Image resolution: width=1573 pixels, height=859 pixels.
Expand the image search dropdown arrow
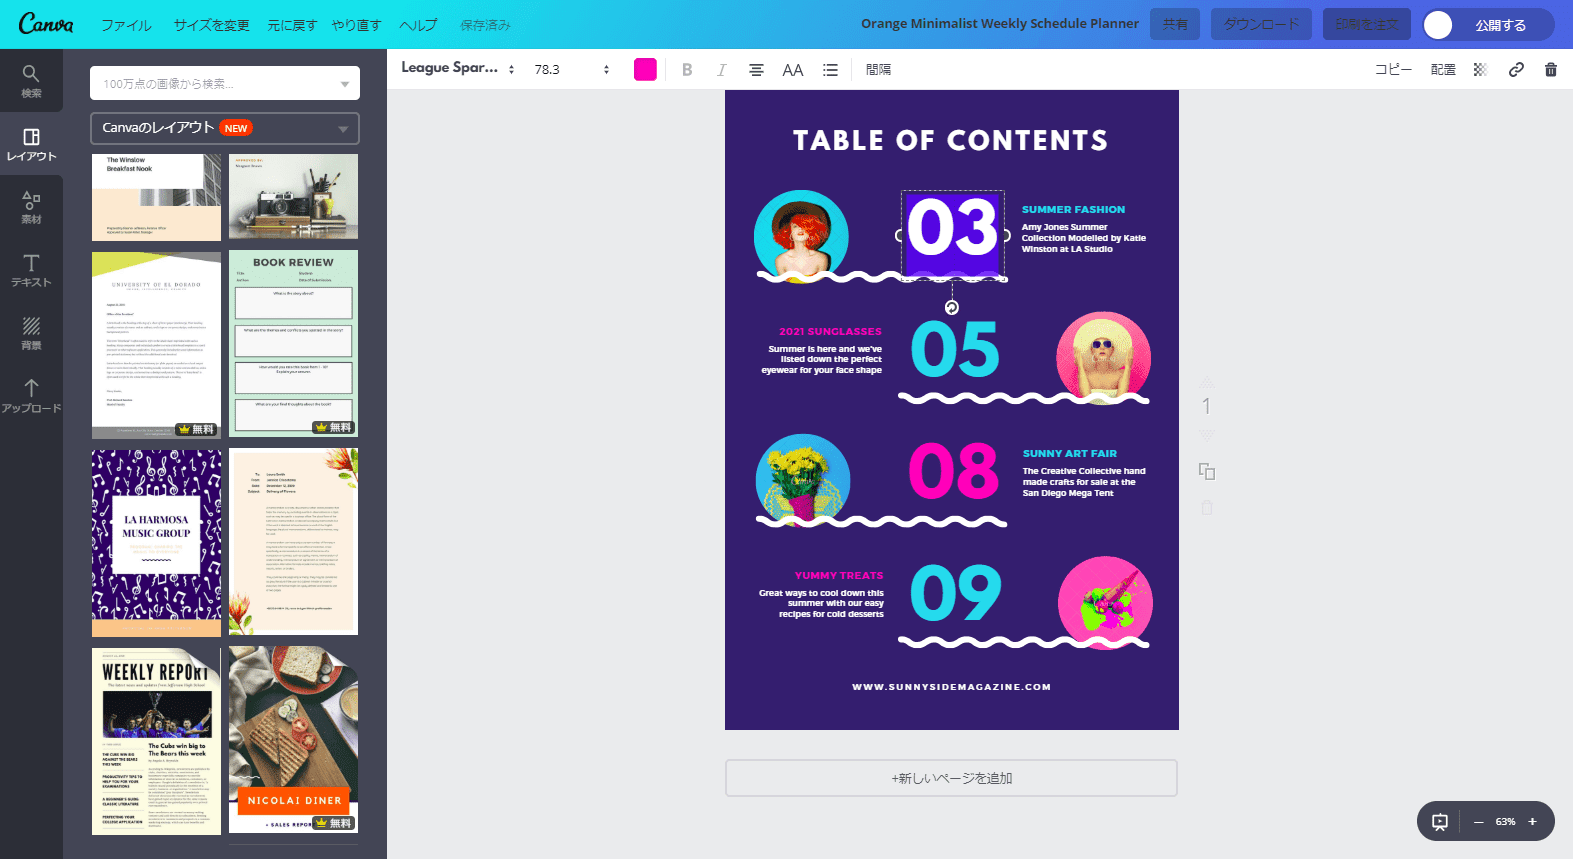coord(344,84)
